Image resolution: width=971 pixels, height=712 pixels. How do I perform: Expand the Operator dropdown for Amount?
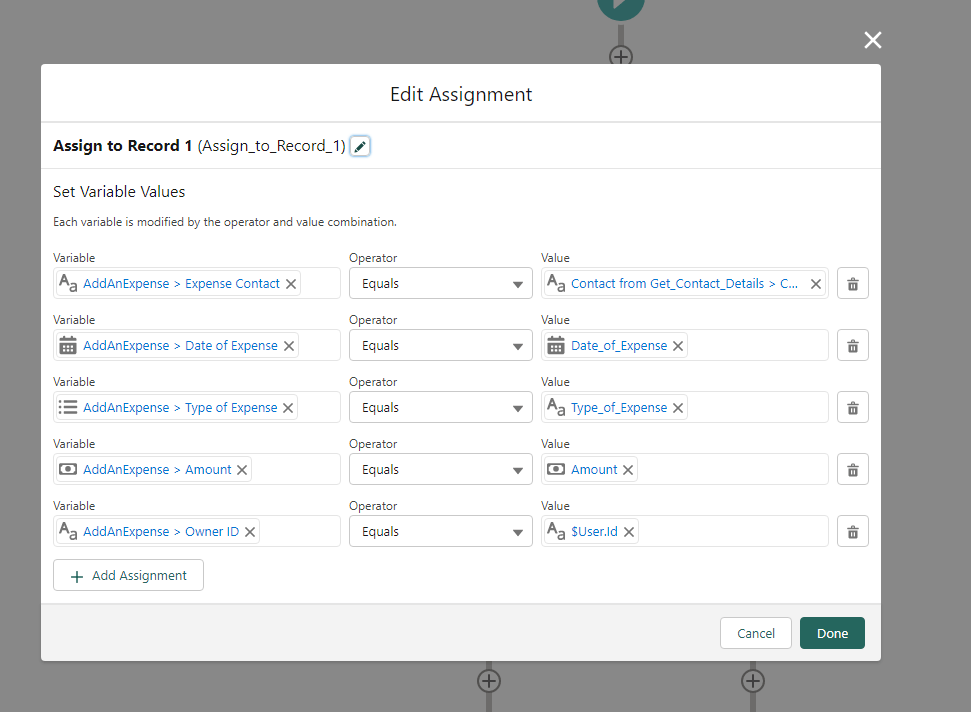click(440, 470)
